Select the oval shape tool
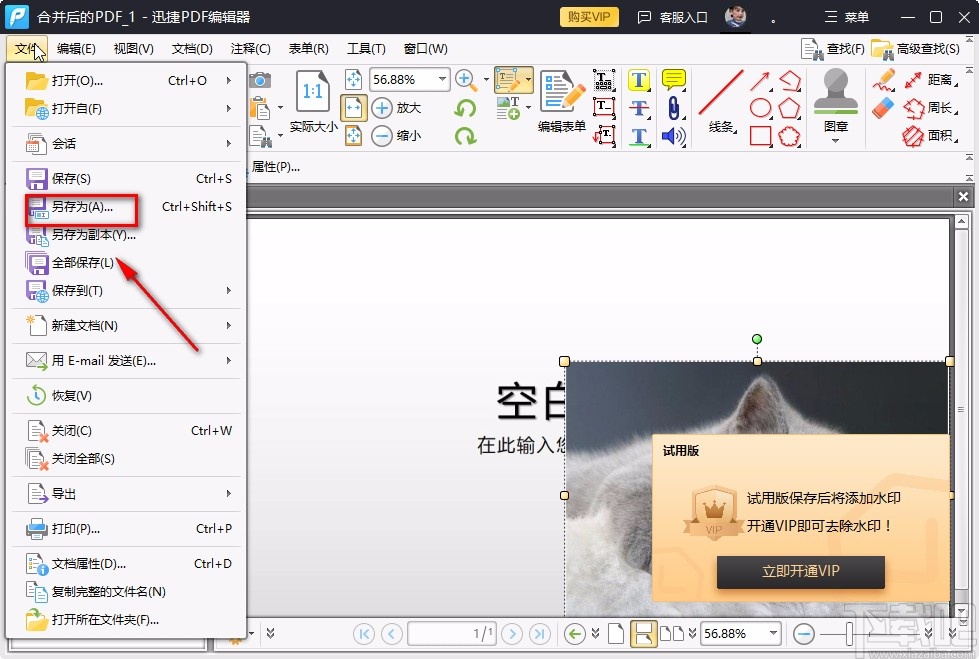The image size is (979, 659). 760,108
